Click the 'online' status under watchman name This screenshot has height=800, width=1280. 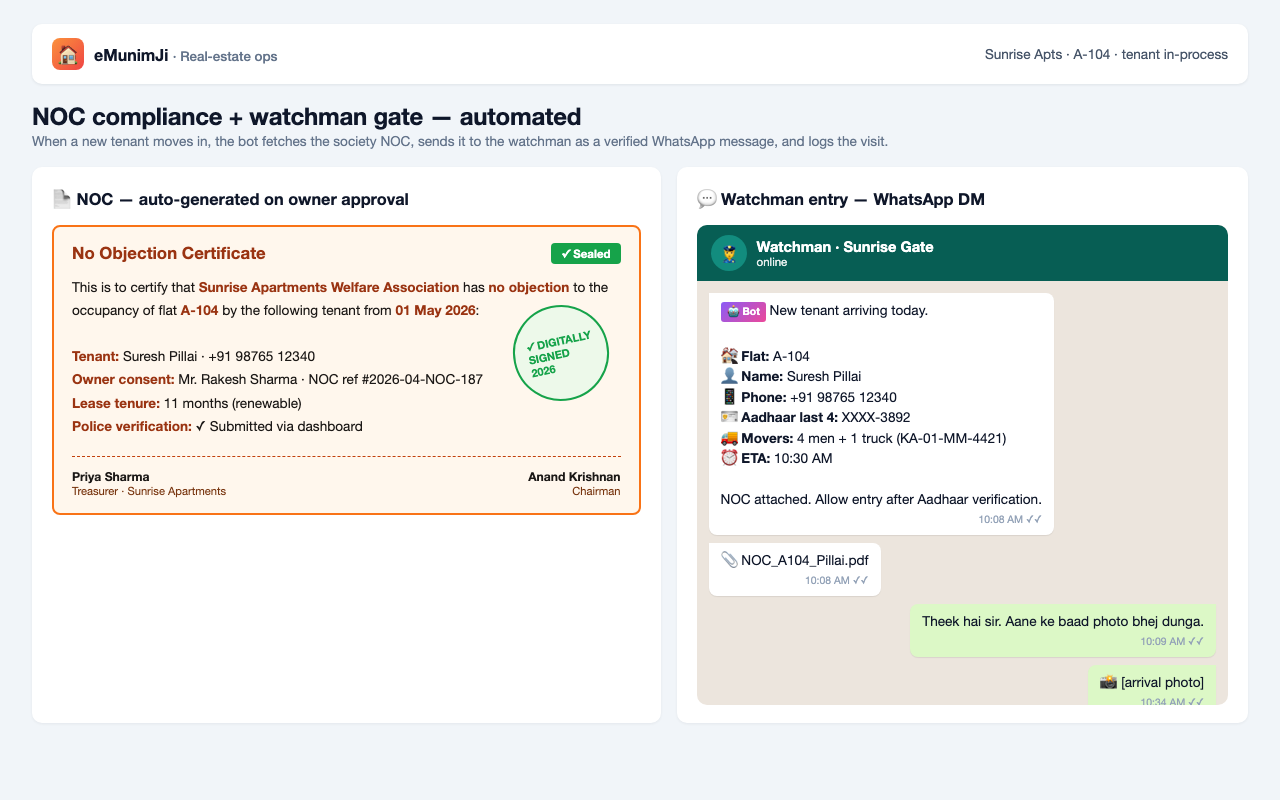click(772, 262)
